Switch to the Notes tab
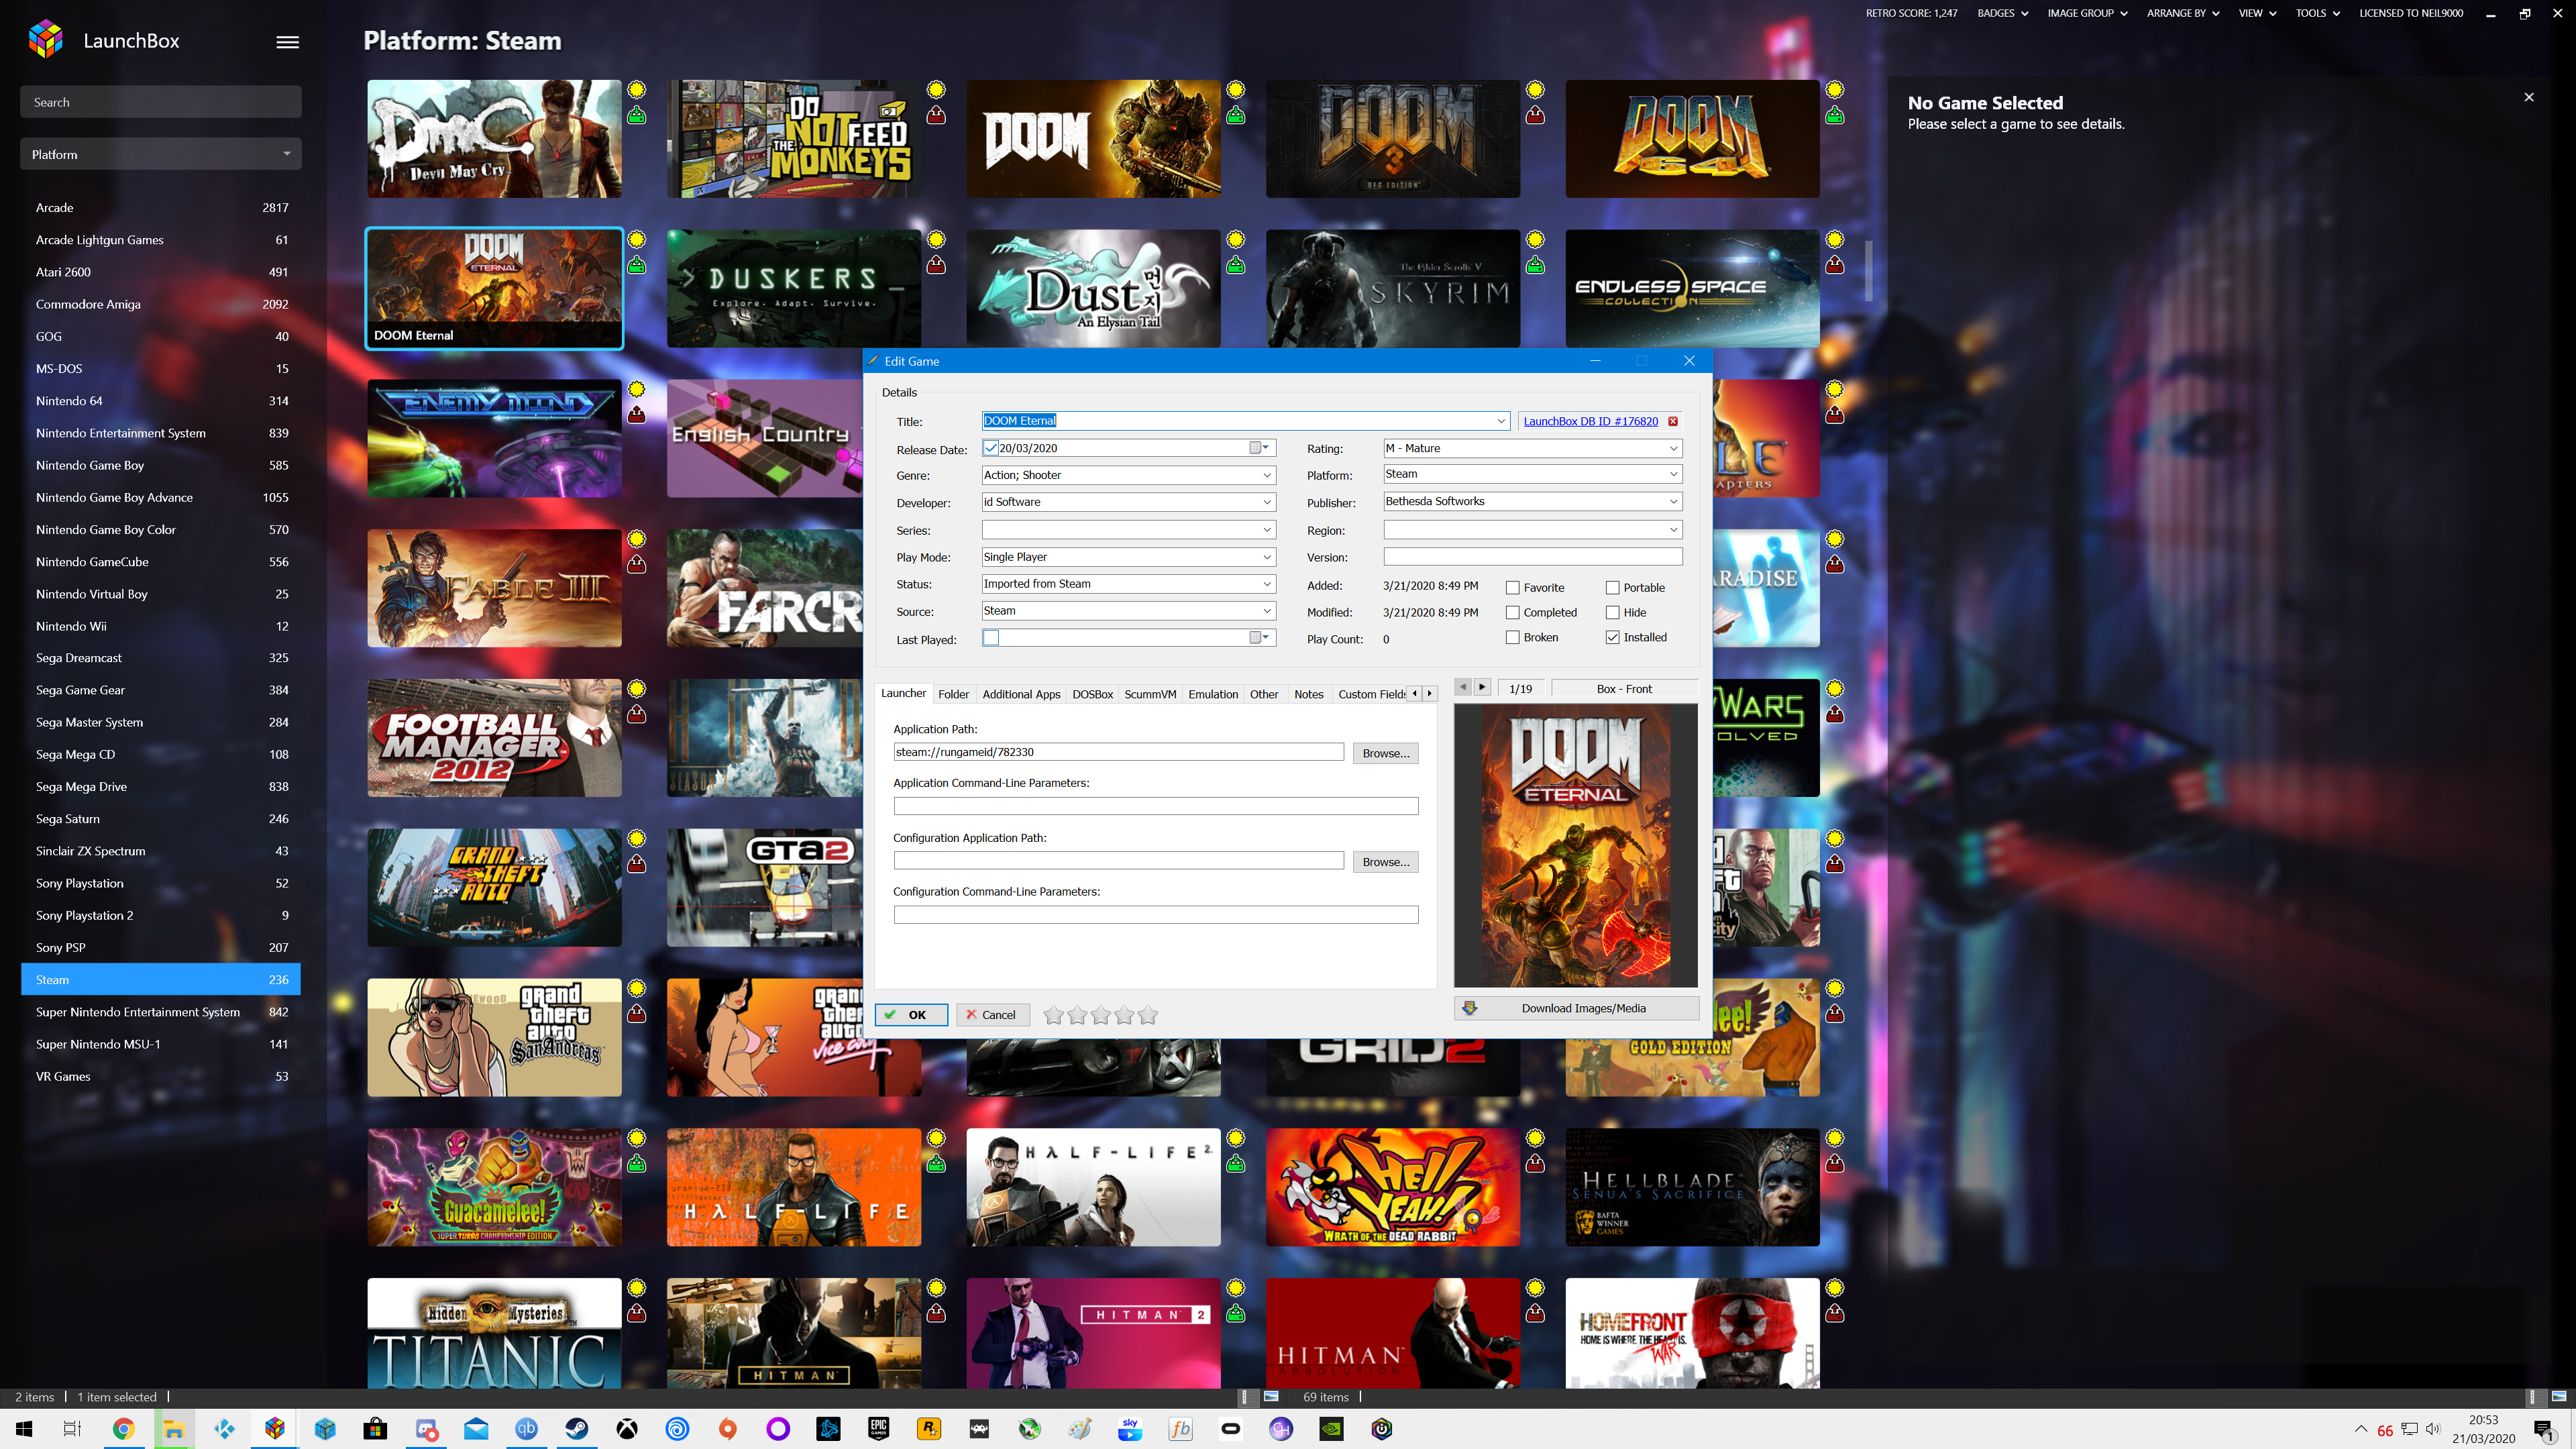The image size is (2576, 1449). pos(1308,694)
